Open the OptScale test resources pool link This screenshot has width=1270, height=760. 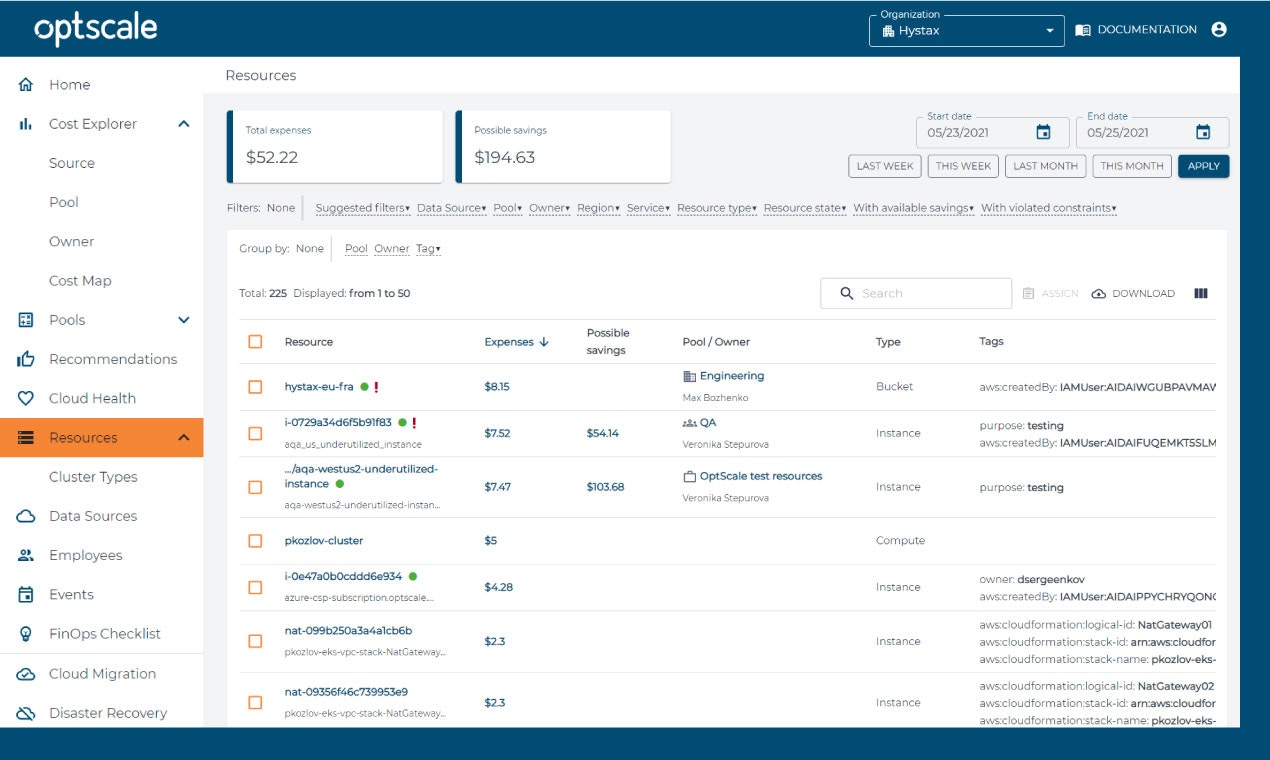(761, 476)
